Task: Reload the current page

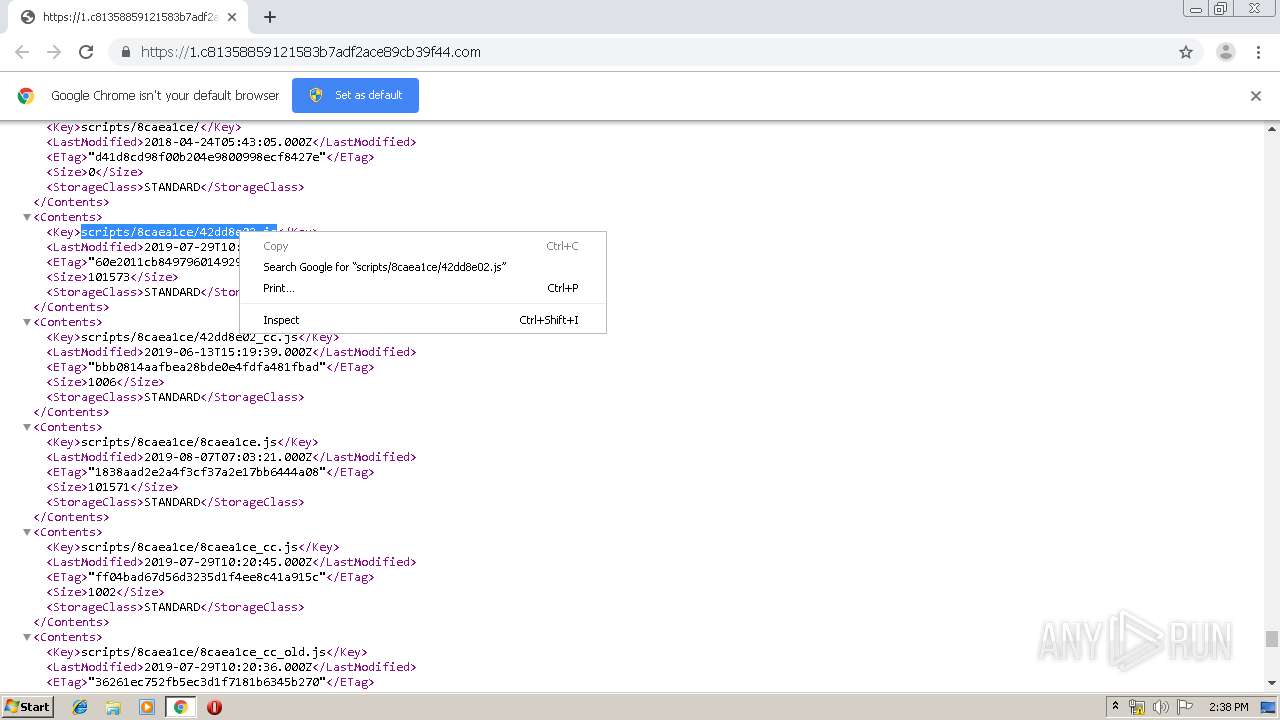Action: tap(86, 52)
